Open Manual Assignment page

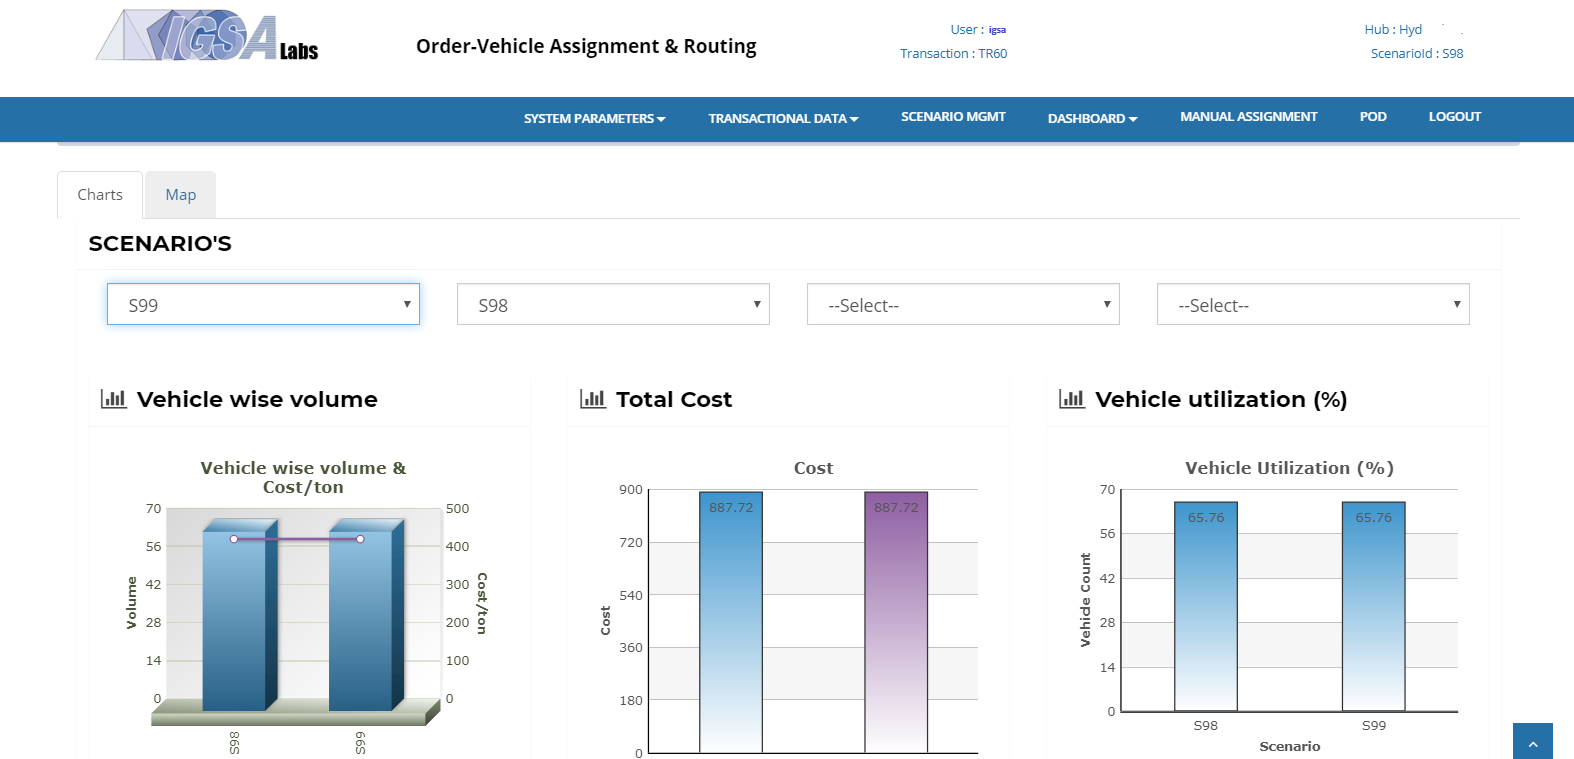coord(1248,117)
